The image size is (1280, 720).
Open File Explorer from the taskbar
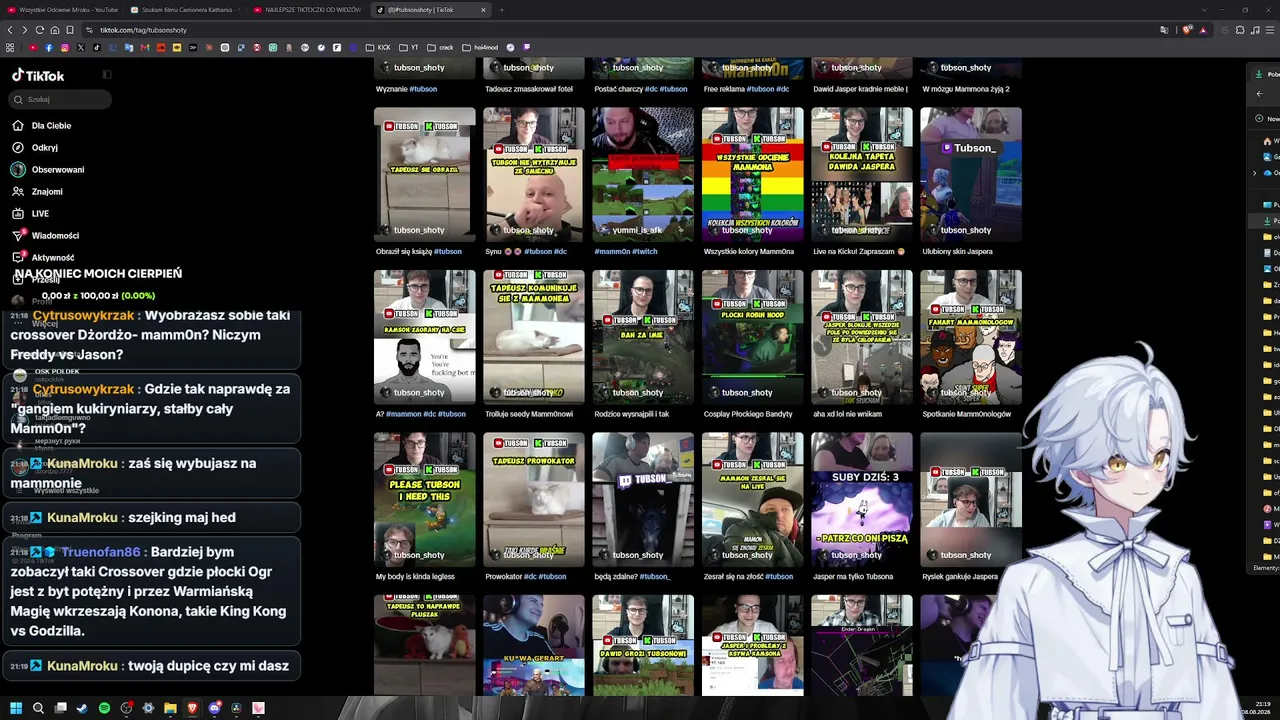point(170,708)
